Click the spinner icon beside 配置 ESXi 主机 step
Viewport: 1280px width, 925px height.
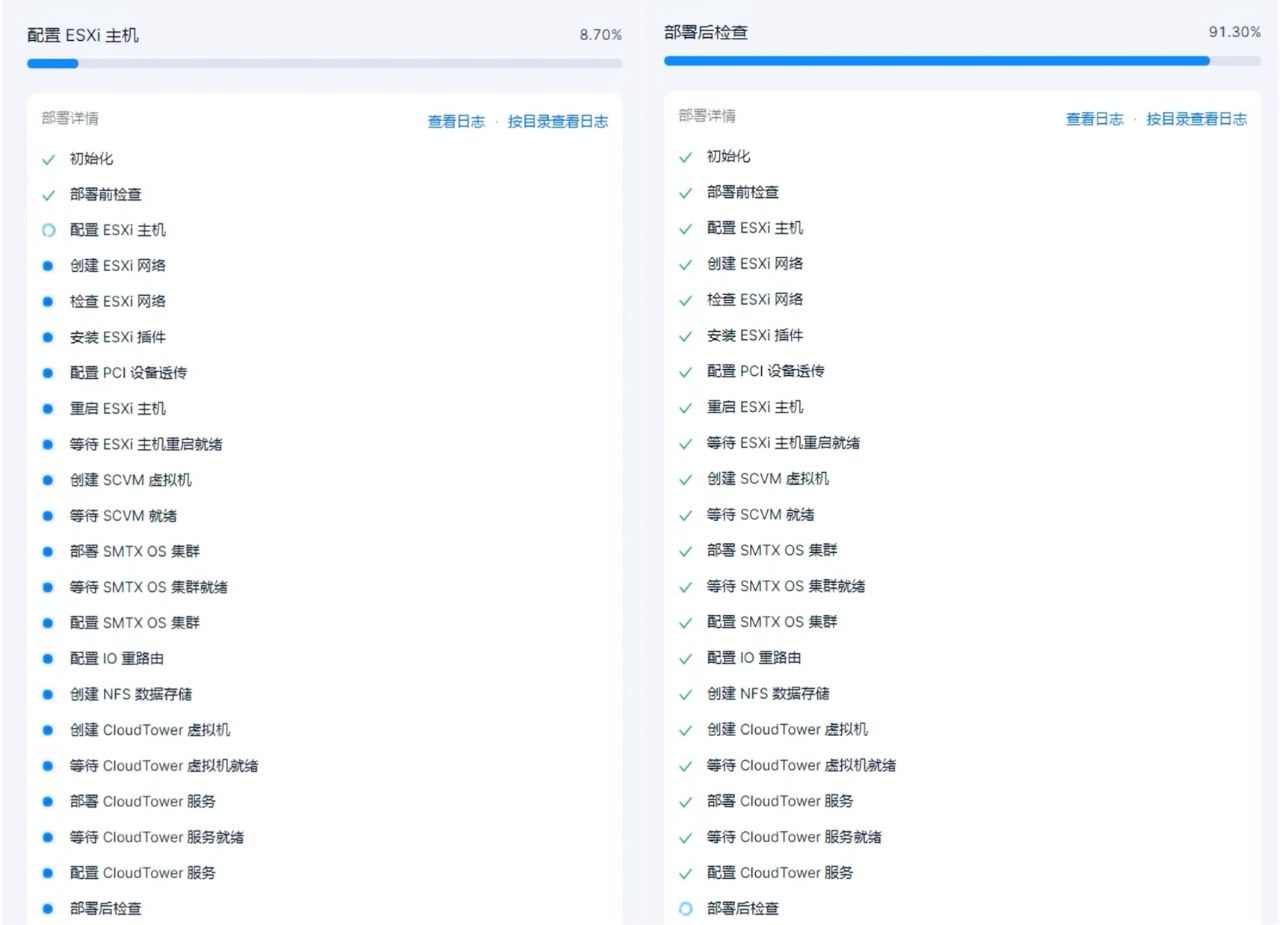point(48,230)
